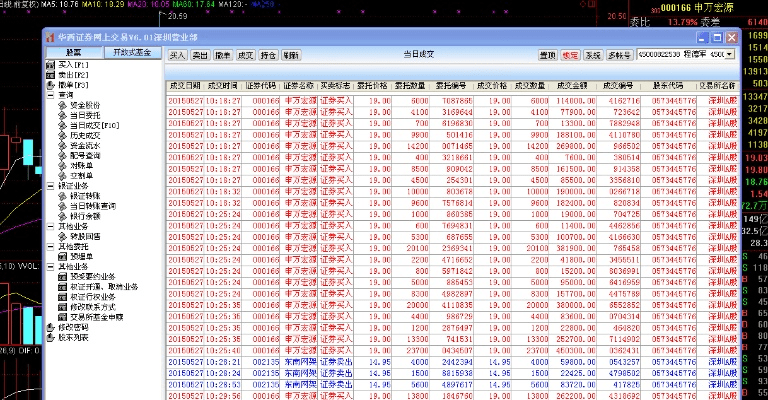Open 权证行权业务 icon in the tree
This screenshot has height=400, width=768.
(62, 297)
